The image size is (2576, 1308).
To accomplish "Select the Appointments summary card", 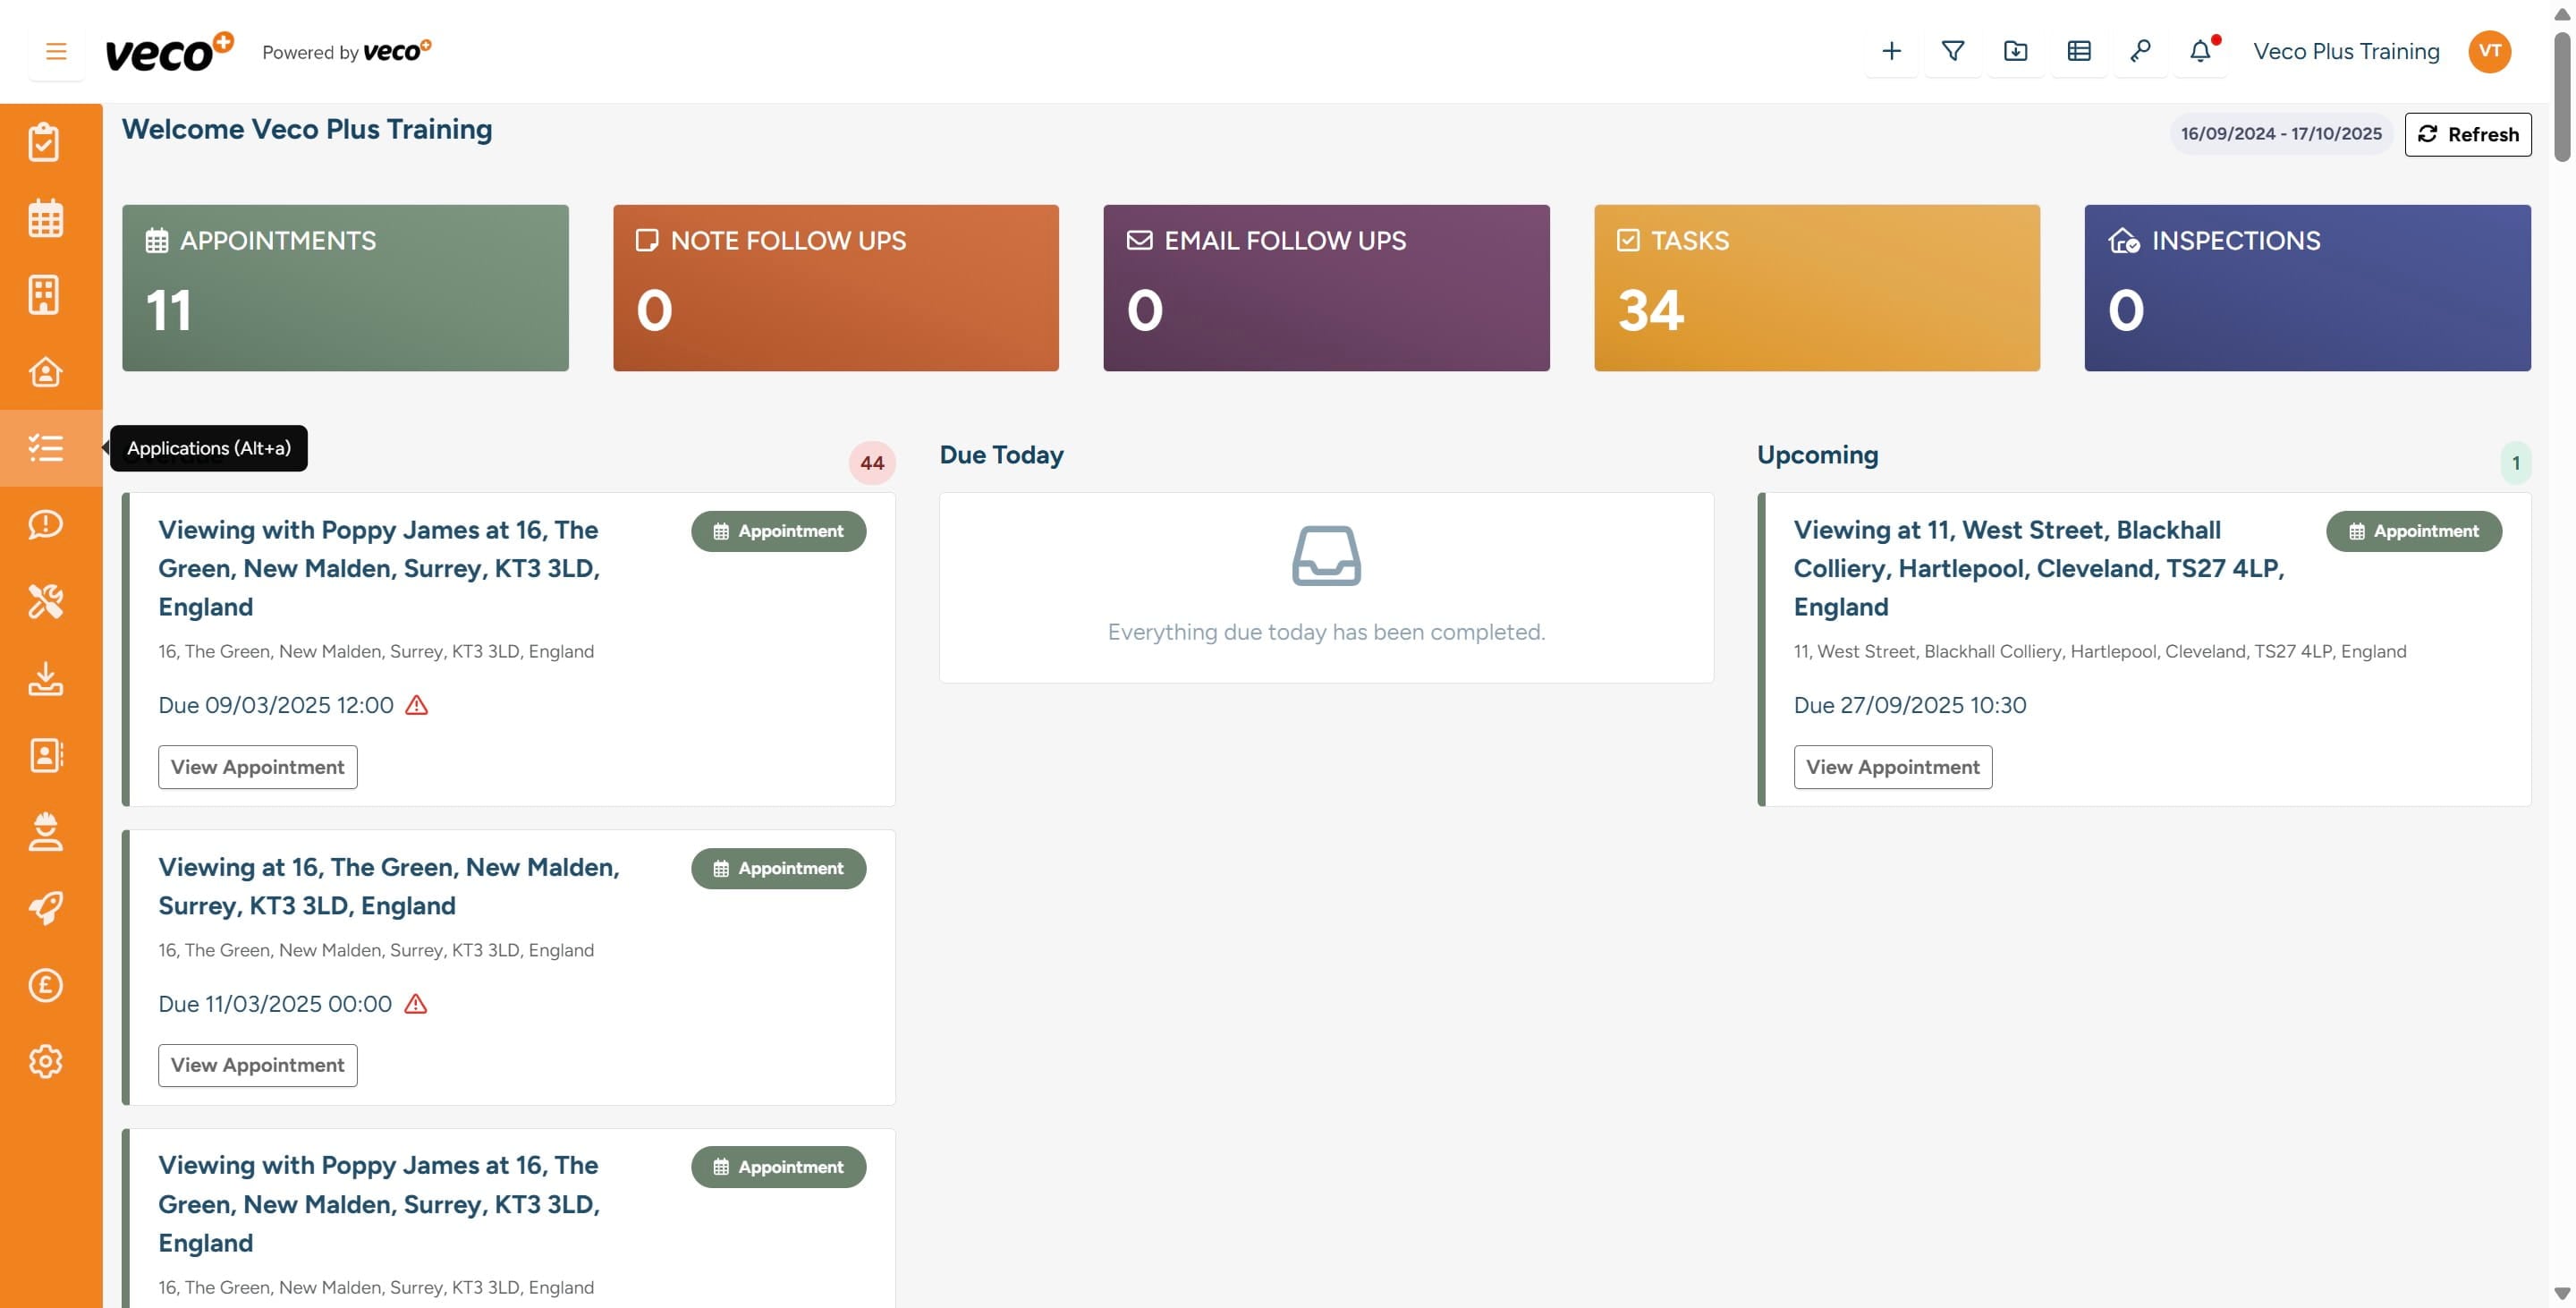I will pyautogui.click(x=345, y=288).
